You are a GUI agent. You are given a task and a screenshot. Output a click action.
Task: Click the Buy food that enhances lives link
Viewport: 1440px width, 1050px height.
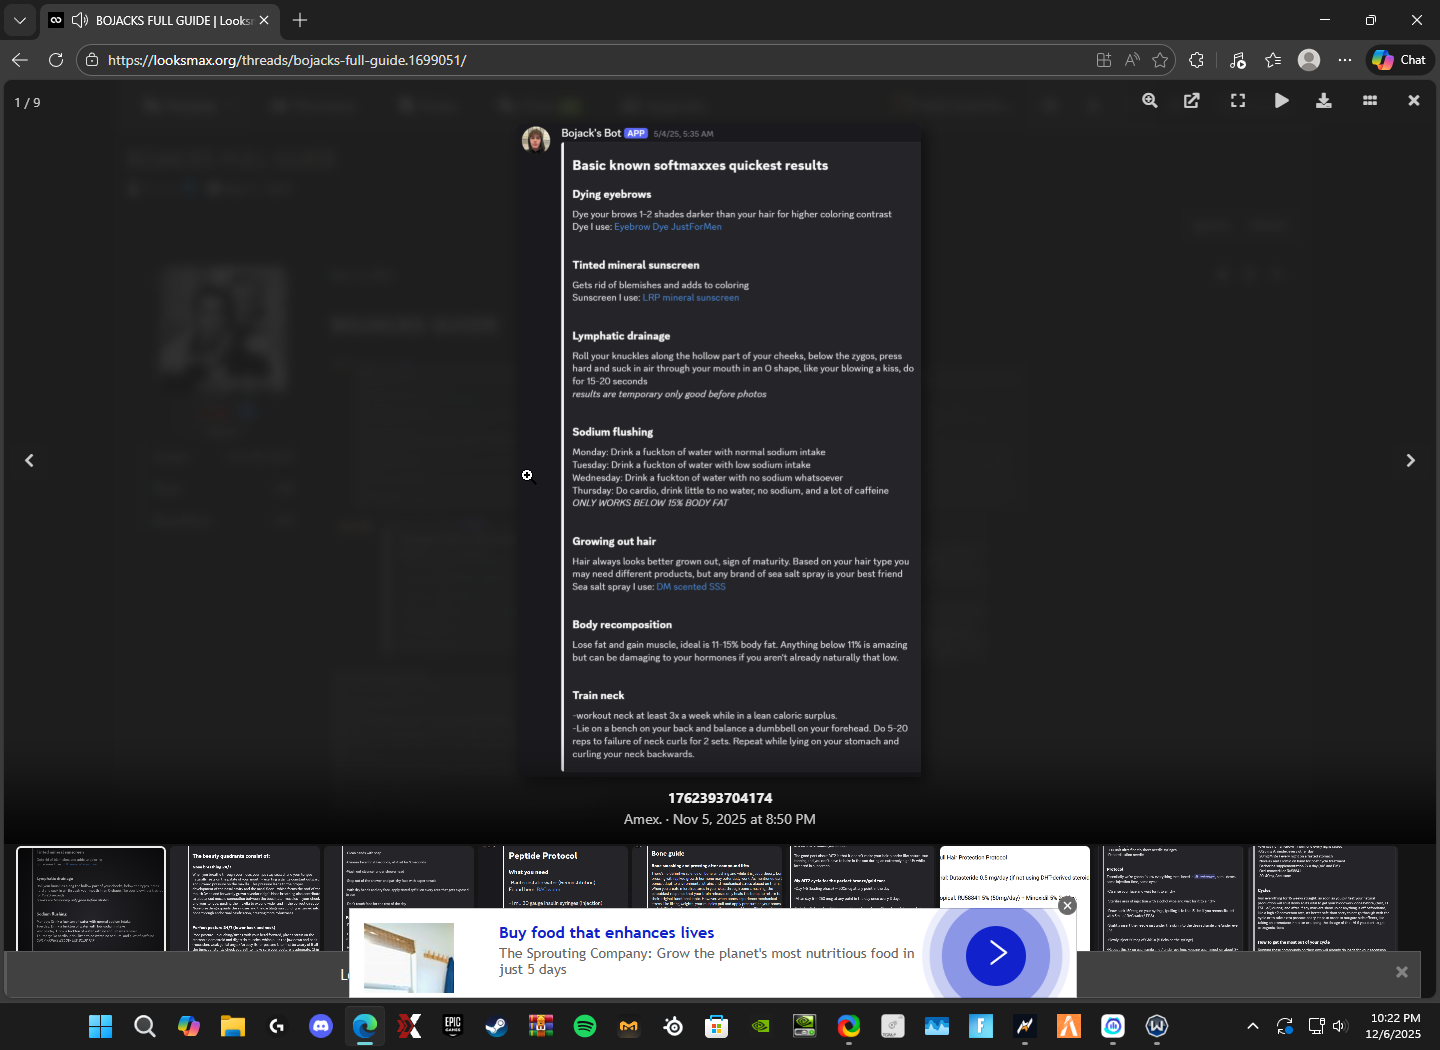pos(606,932)
